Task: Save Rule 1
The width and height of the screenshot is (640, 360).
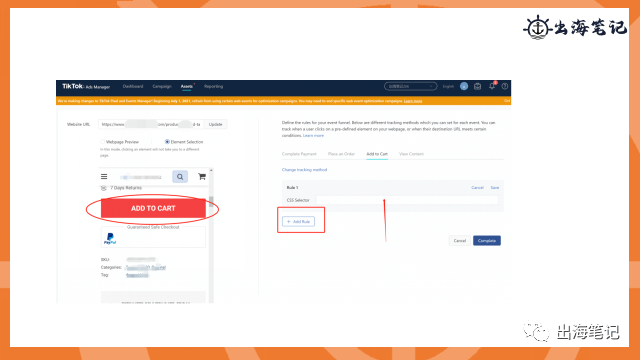Action: click(x=495, y=188)
